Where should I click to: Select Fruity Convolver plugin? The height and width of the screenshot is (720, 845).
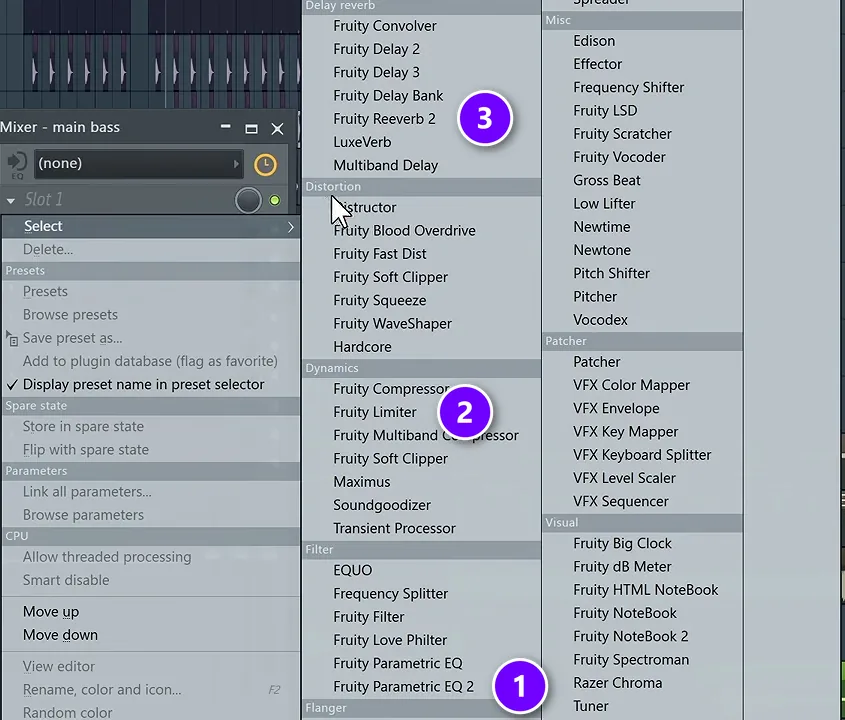tap(385, 26)
